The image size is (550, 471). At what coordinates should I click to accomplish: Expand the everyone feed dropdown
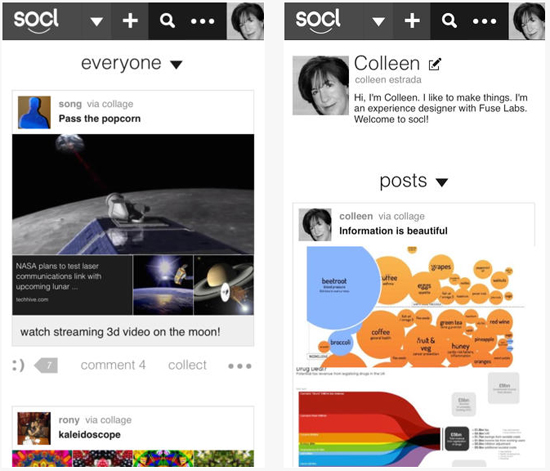(x=176, y=65)
